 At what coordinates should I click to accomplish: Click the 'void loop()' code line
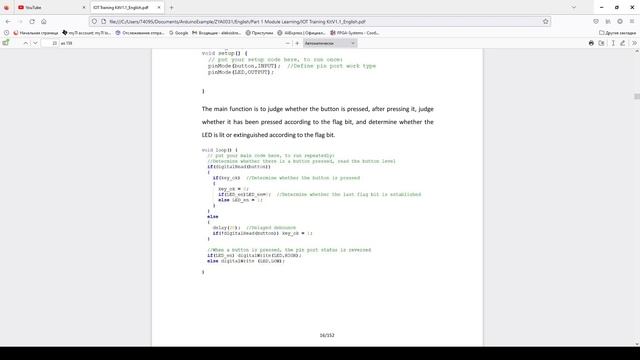[220, 150]
